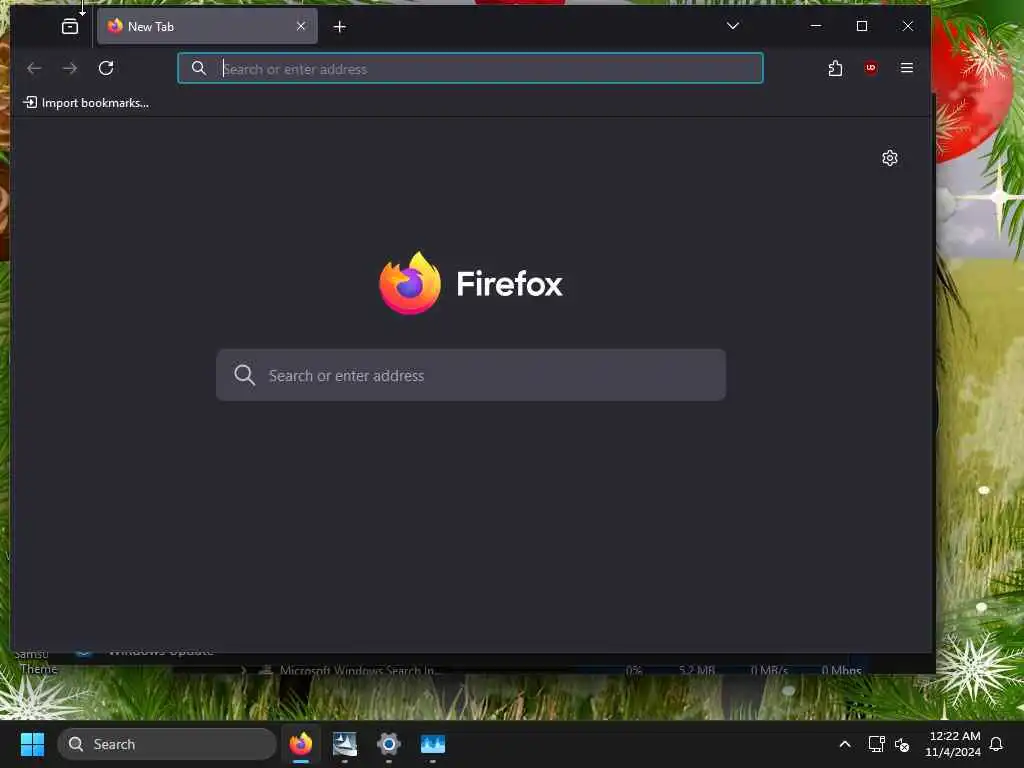Open the Windows Start menu
Image resolution: width=1024 pixels, height=768 pixels.
(32, 744)
